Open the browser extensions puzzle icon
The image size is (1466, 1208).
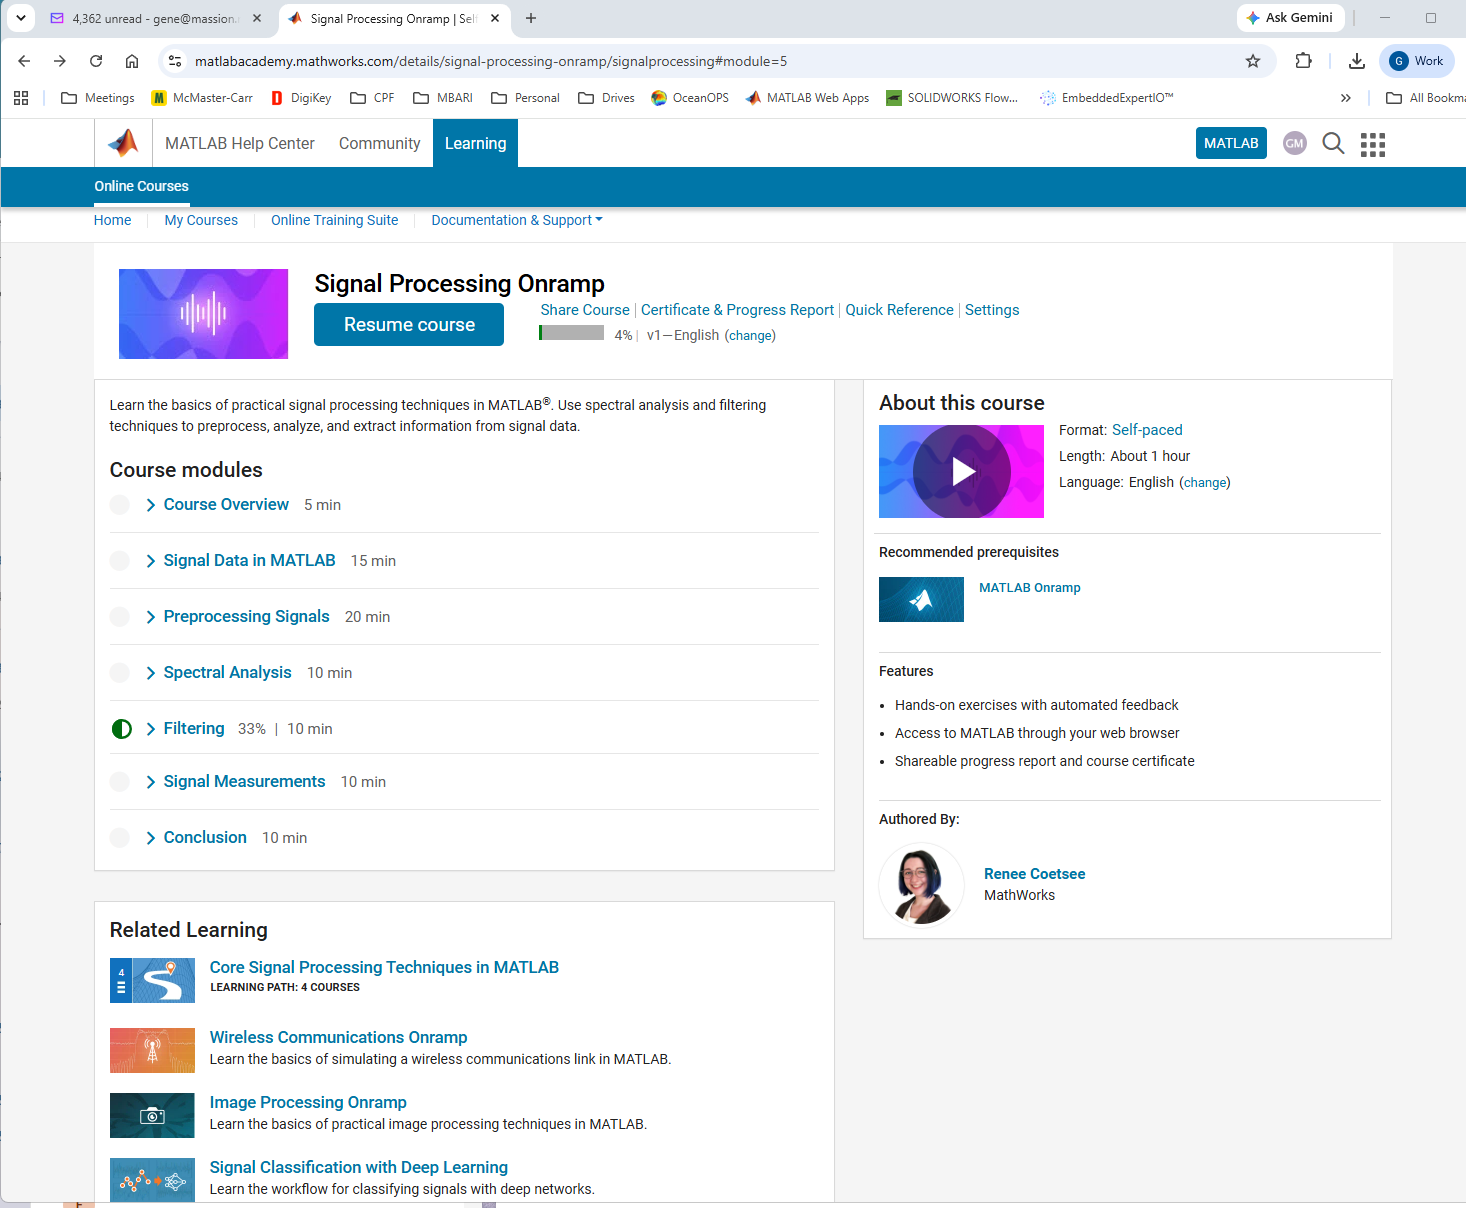pyautogui.click(x=1303, y=61)
